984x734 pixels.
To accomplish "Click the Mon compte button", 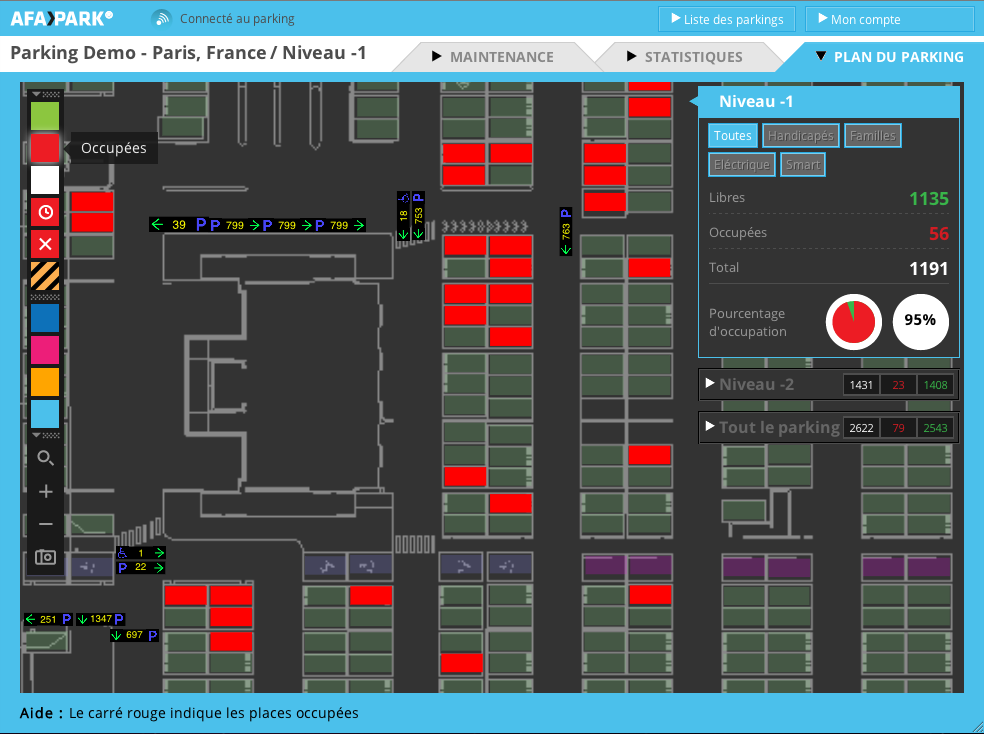I will click(889, 19).
